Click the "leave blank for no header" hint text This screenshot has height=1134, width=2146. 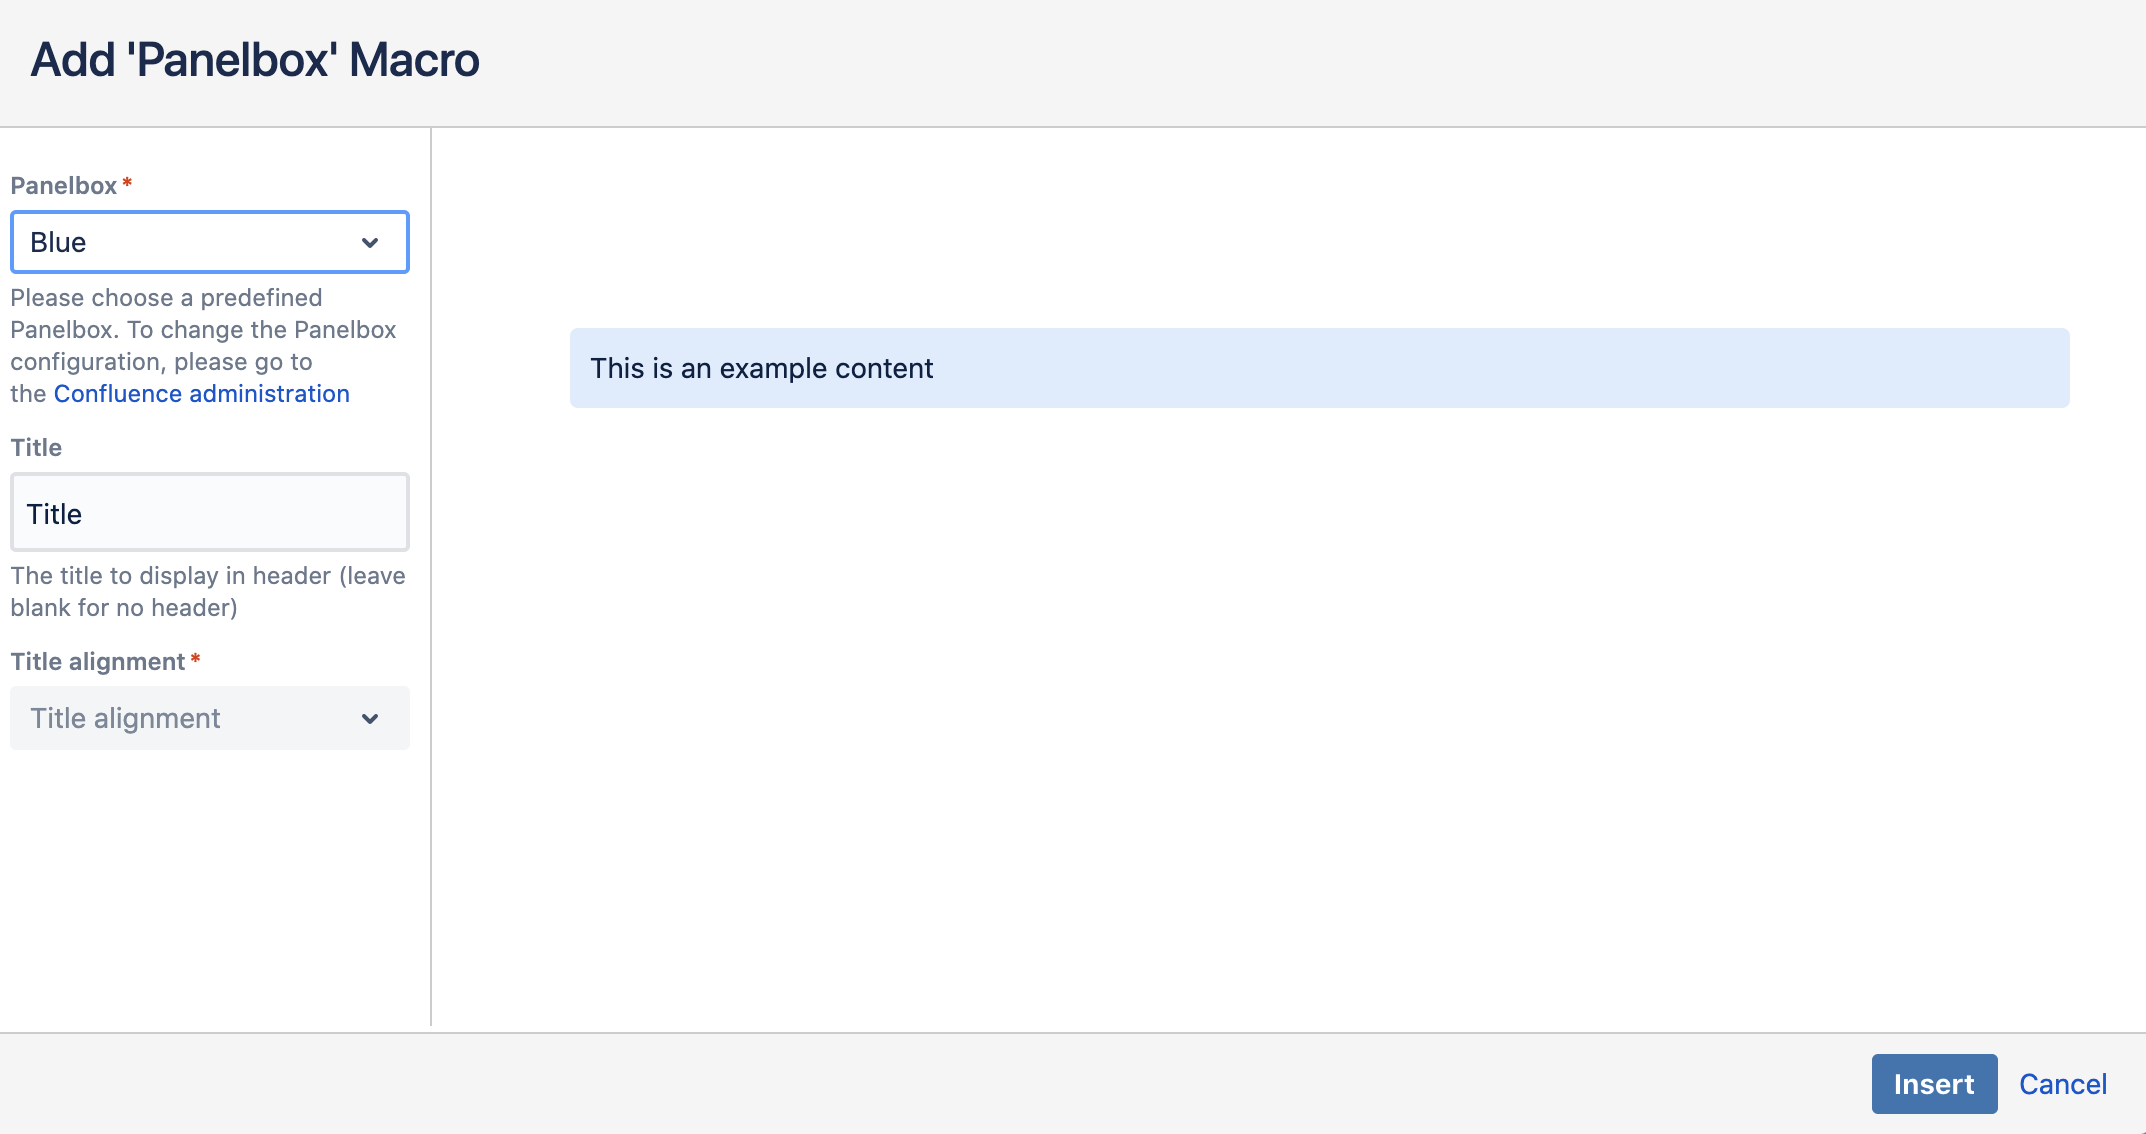(x=207, y=592)
